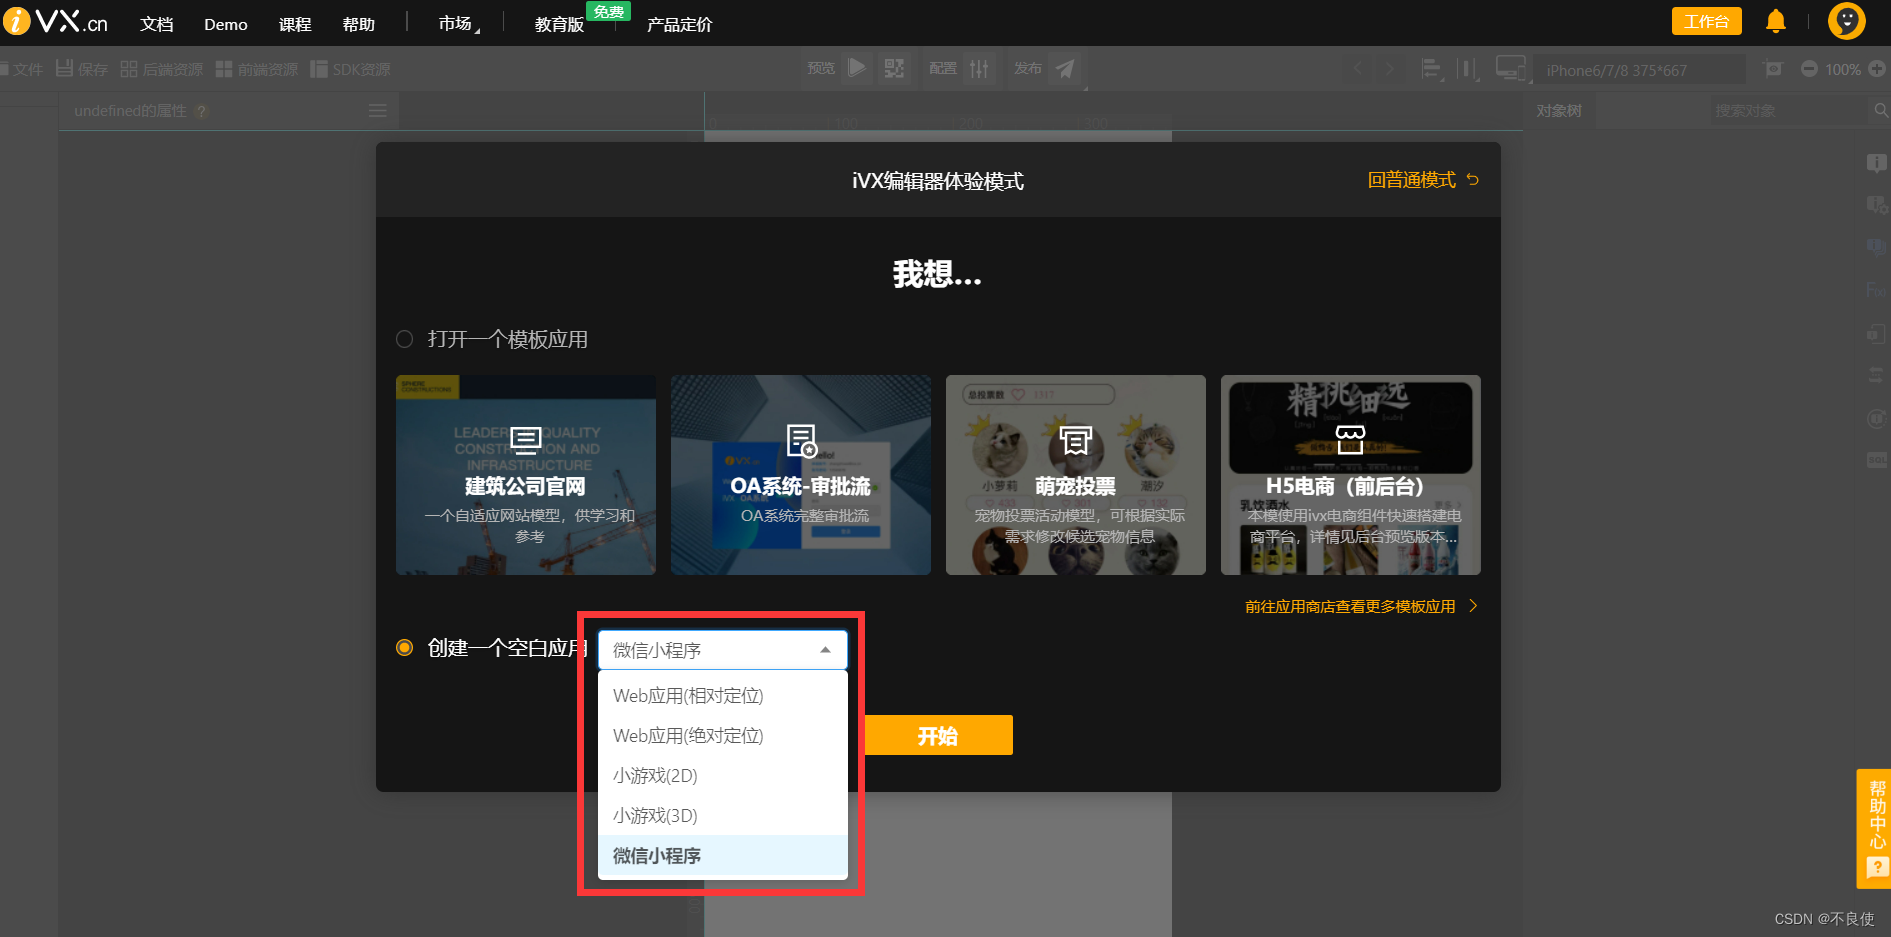Click the properties panel menu icon
This screenshot has width=1891, height=937.
[377, 111]
